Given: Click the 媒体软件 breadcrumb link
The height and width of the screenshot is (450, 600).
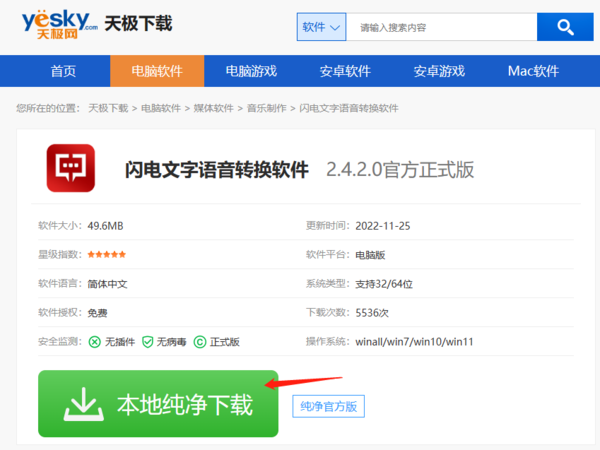Looking at the screenshot, I should click(213, 108).
